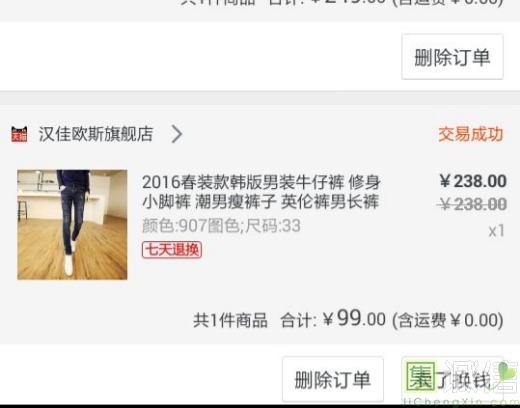This screenshot has width=520, height=408.
Task: Click the 七天退换 red badge
Action: pos(172,250)
